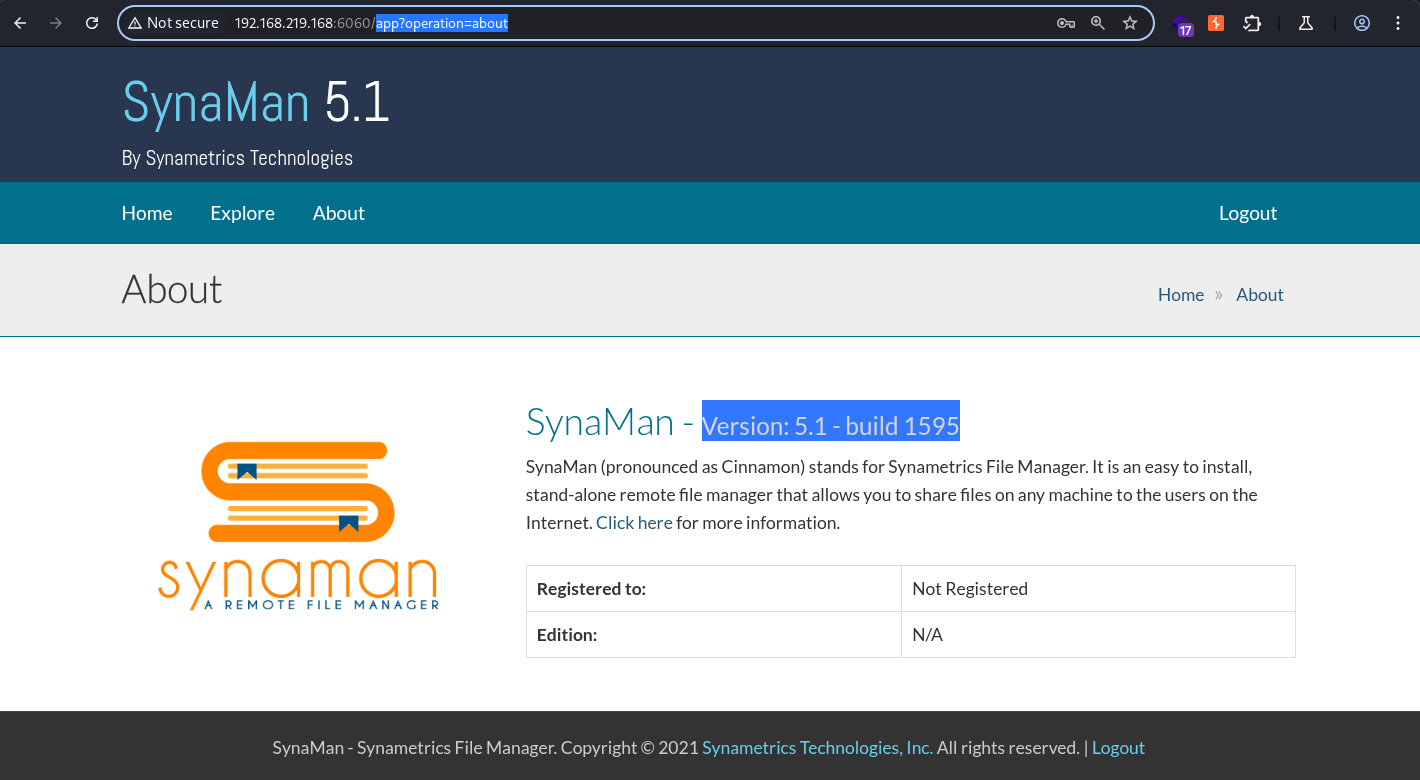
Task: Click the About breadcrumb link
Action: (x=1260, y=295)
